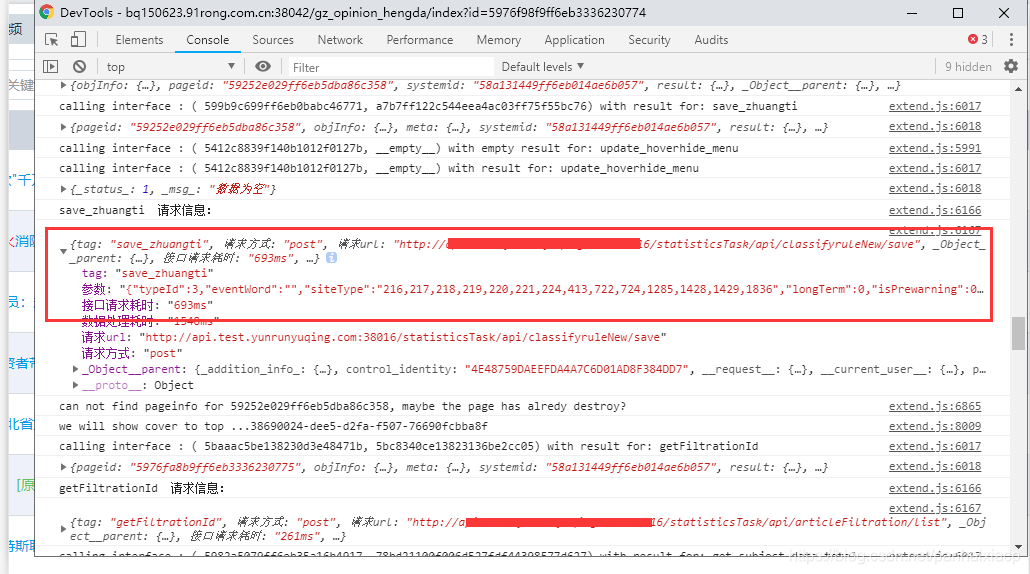Switch to the Console tab
Image resolution: width=1030 pixels, height=574 pixels.
pyautogui.click(x=208, y=40)
